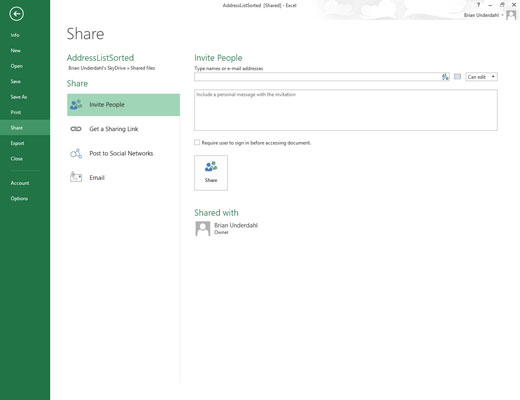Click the Brian Underdahl Owner entry
520x400 pixels.
point(227,229)
